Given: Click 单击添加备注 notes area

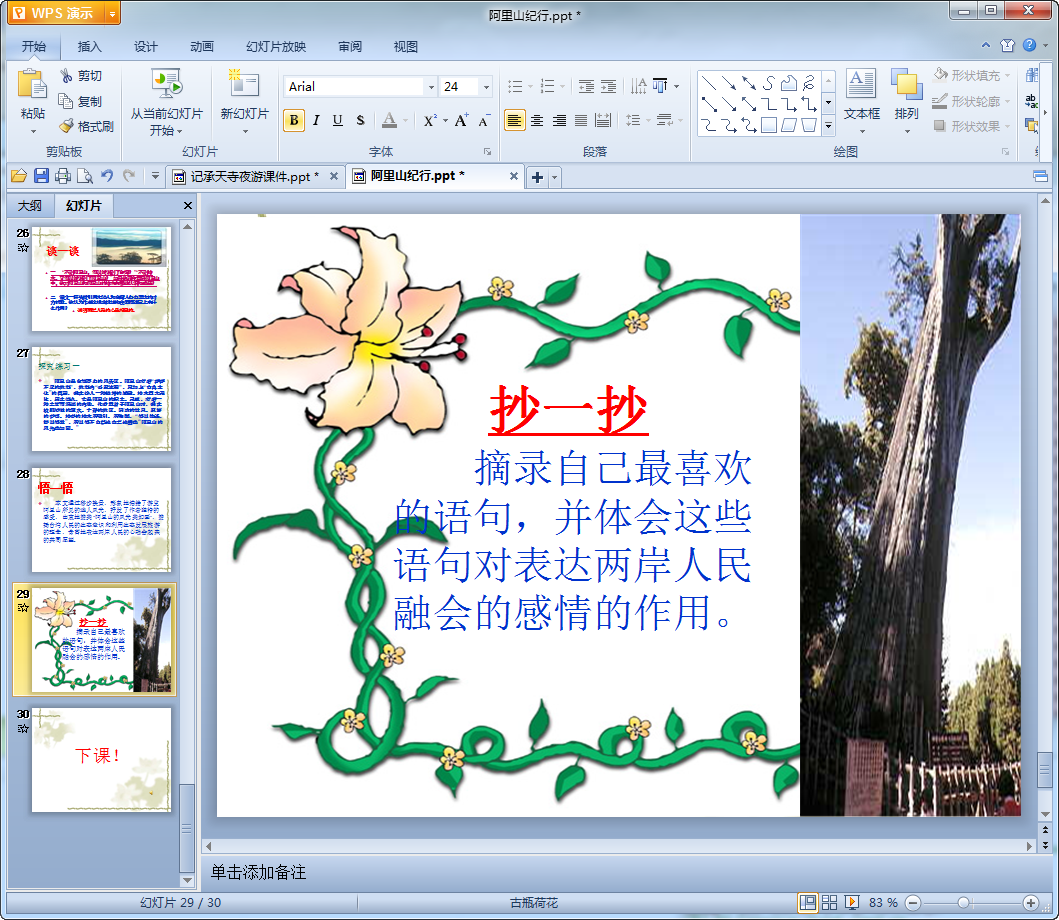Looking at the screenshot, I should 259,871.
